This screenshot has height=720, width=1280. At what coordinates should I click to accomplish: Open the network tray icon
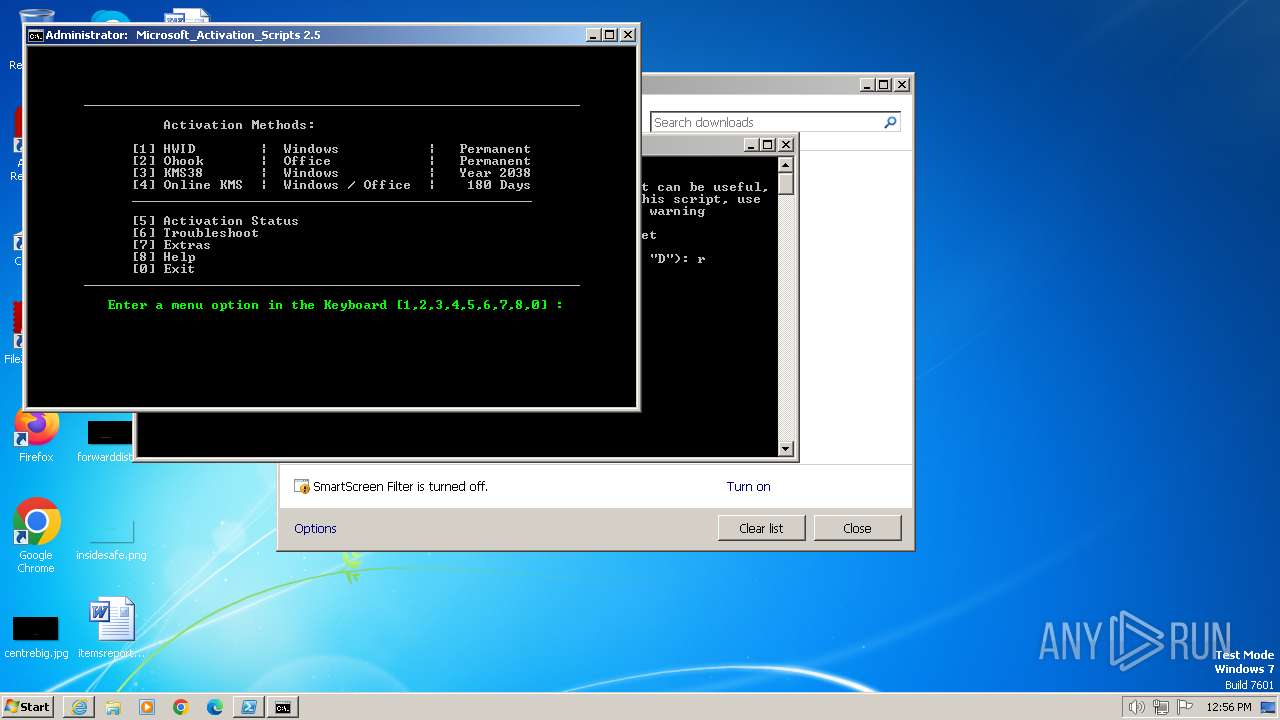(1161, 707)
